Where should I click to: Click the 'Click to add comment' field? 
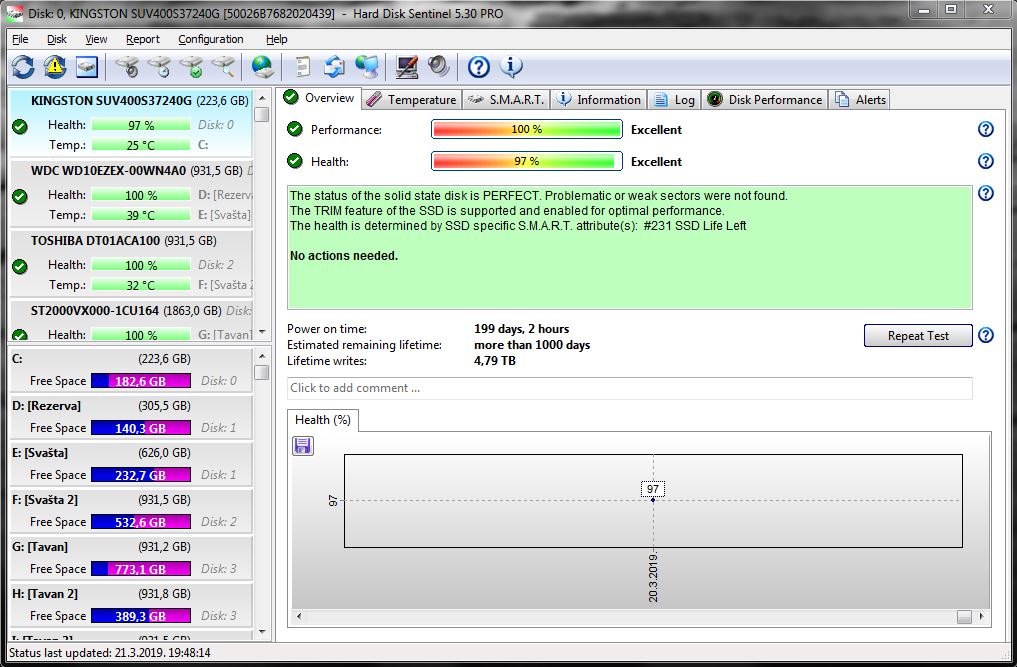pyautogui.click(x=629, y=388)
